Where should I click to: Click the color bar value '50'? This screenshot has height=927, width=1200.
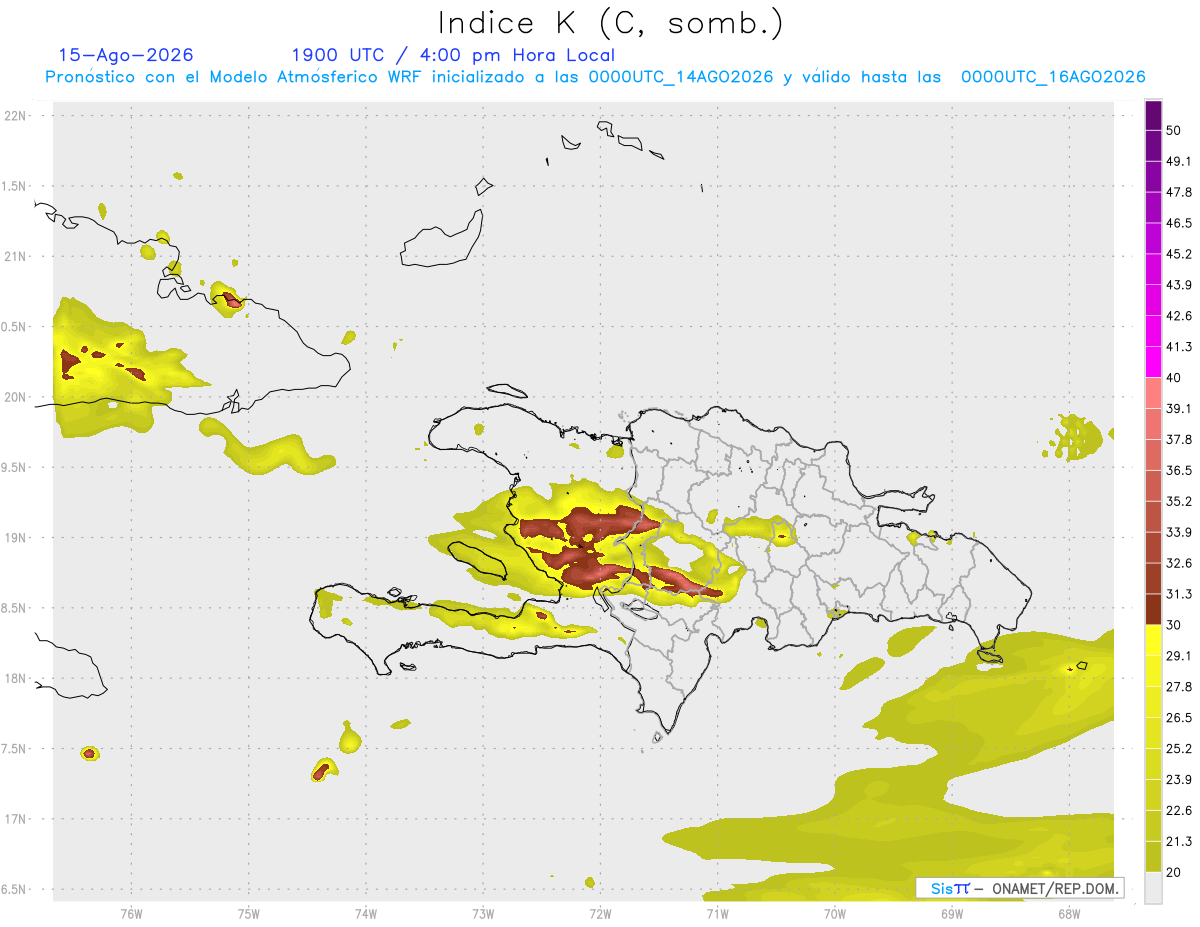1174,130
